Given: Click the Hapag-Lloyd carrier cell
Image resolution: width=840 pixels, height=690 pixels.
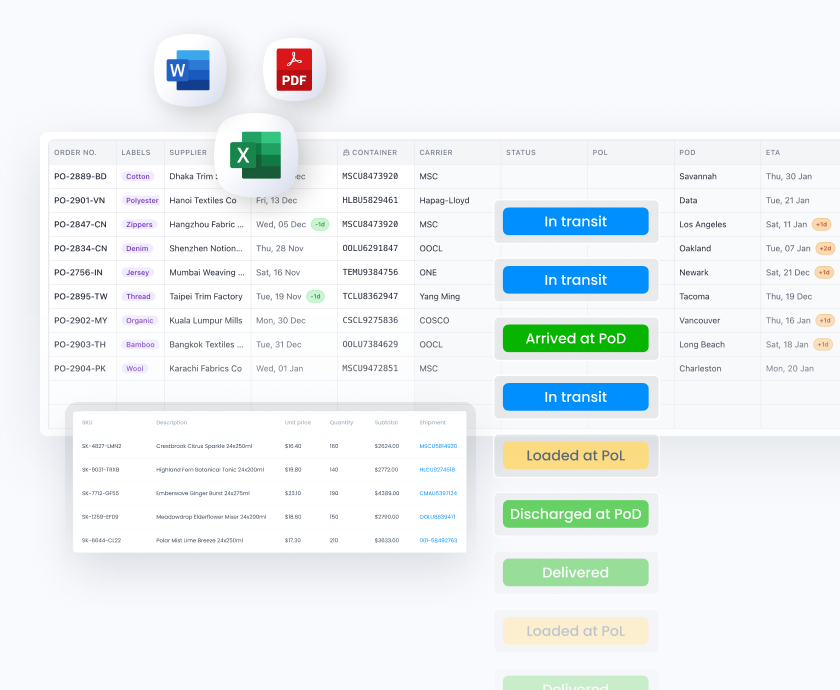Looking at the screenshot, I should [x=445, y=200].
